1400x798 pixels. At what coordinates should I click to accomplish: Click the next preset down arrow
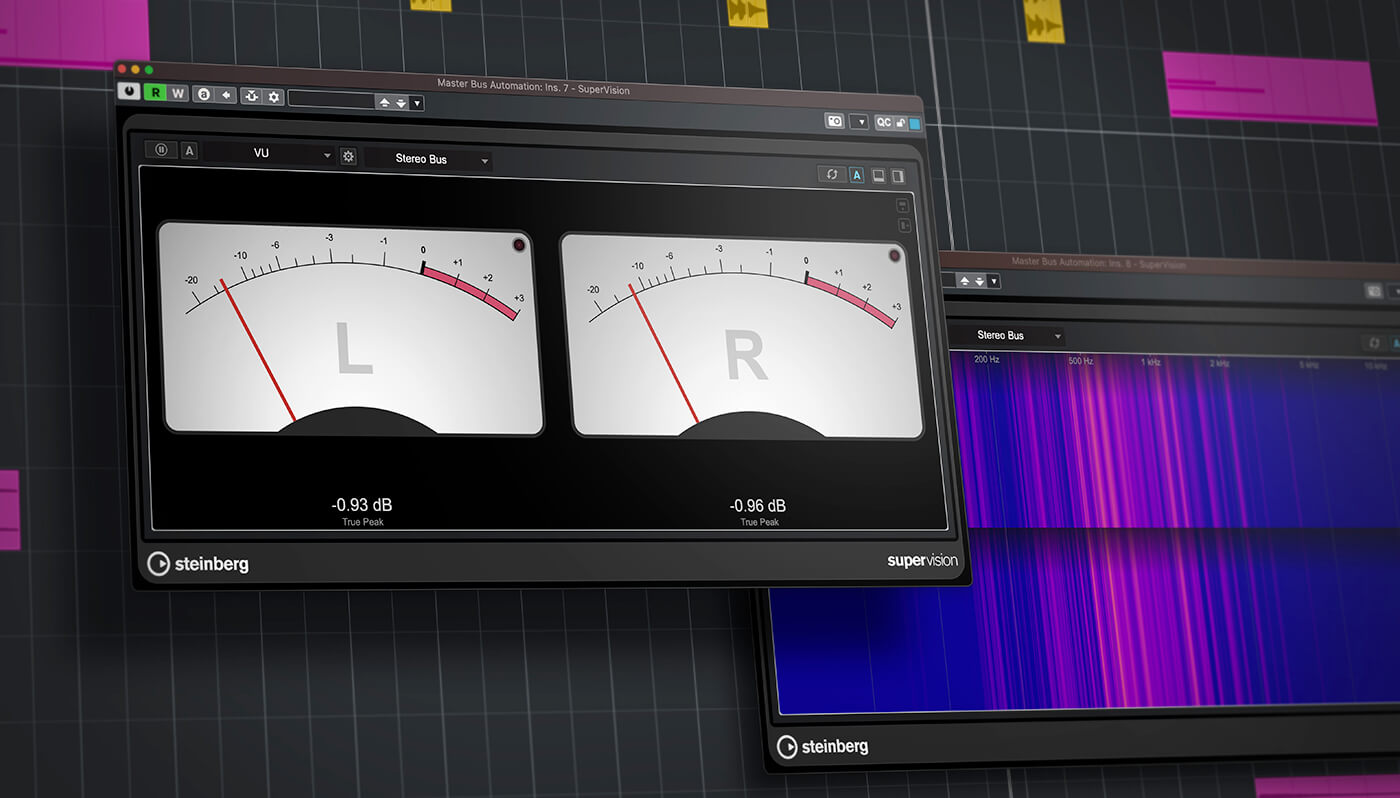pyautogui.click(x=400, y=103)
